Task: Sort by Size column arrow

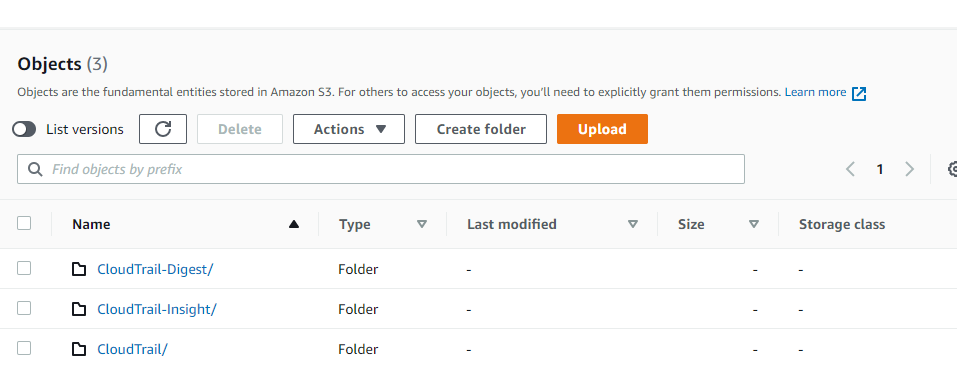Action: pyautogui.click(x=754, y=224)
